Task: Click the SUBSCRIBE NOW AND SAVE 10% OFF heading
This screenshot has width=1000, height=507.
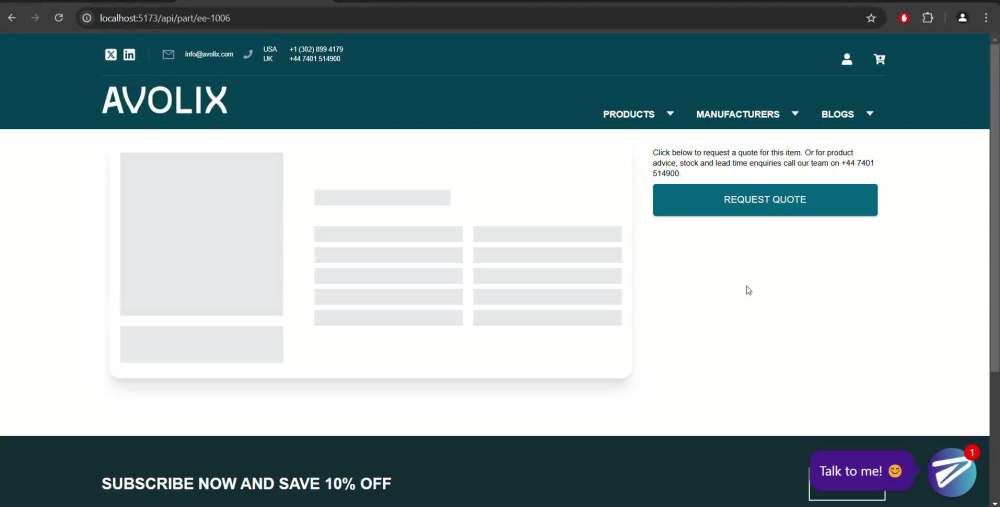Action: pos(246,483)
